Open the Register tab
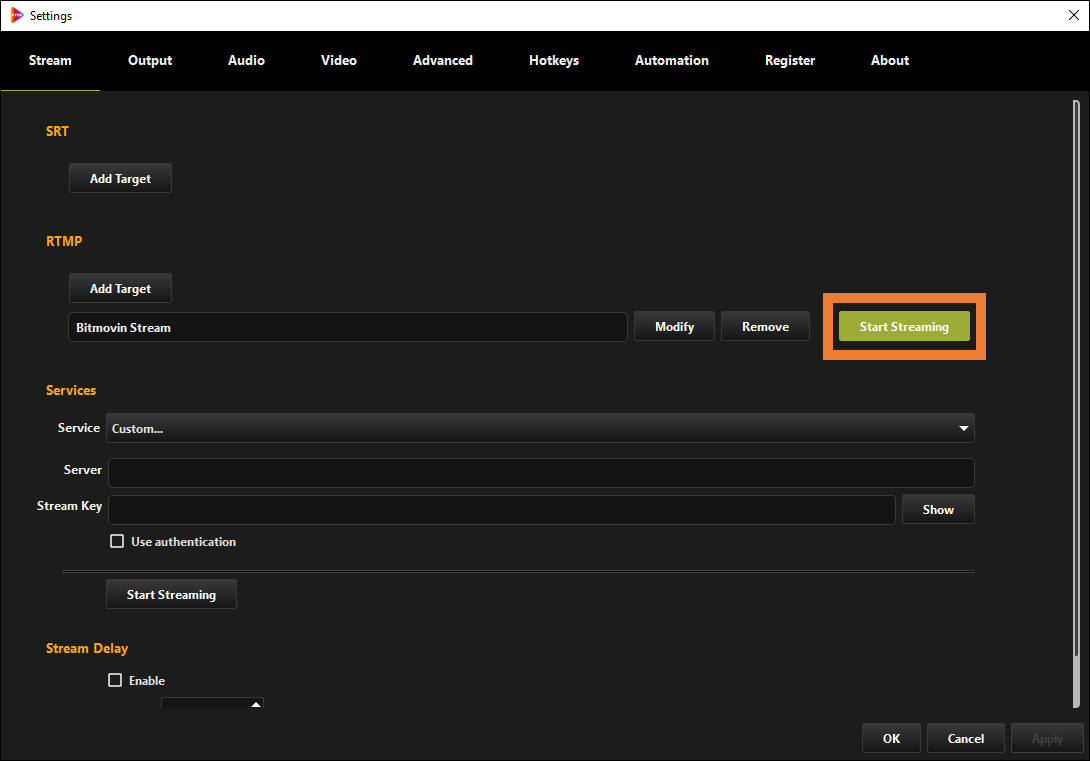Screen dimensions: 1090x761 click(790, 60)
